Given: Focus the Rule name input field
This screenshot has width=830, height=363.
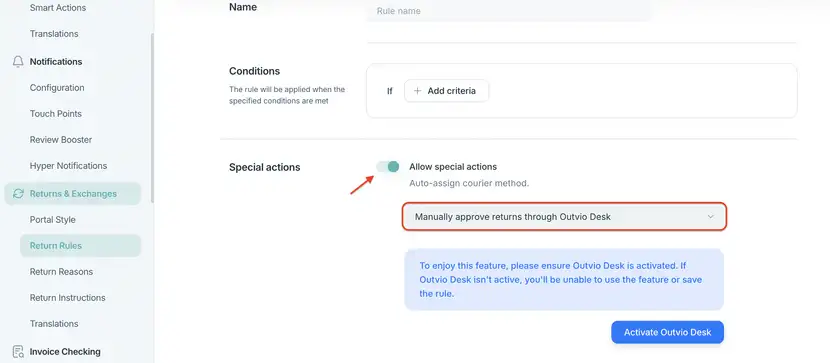Looking at the screenshot, I should point(508,11).
